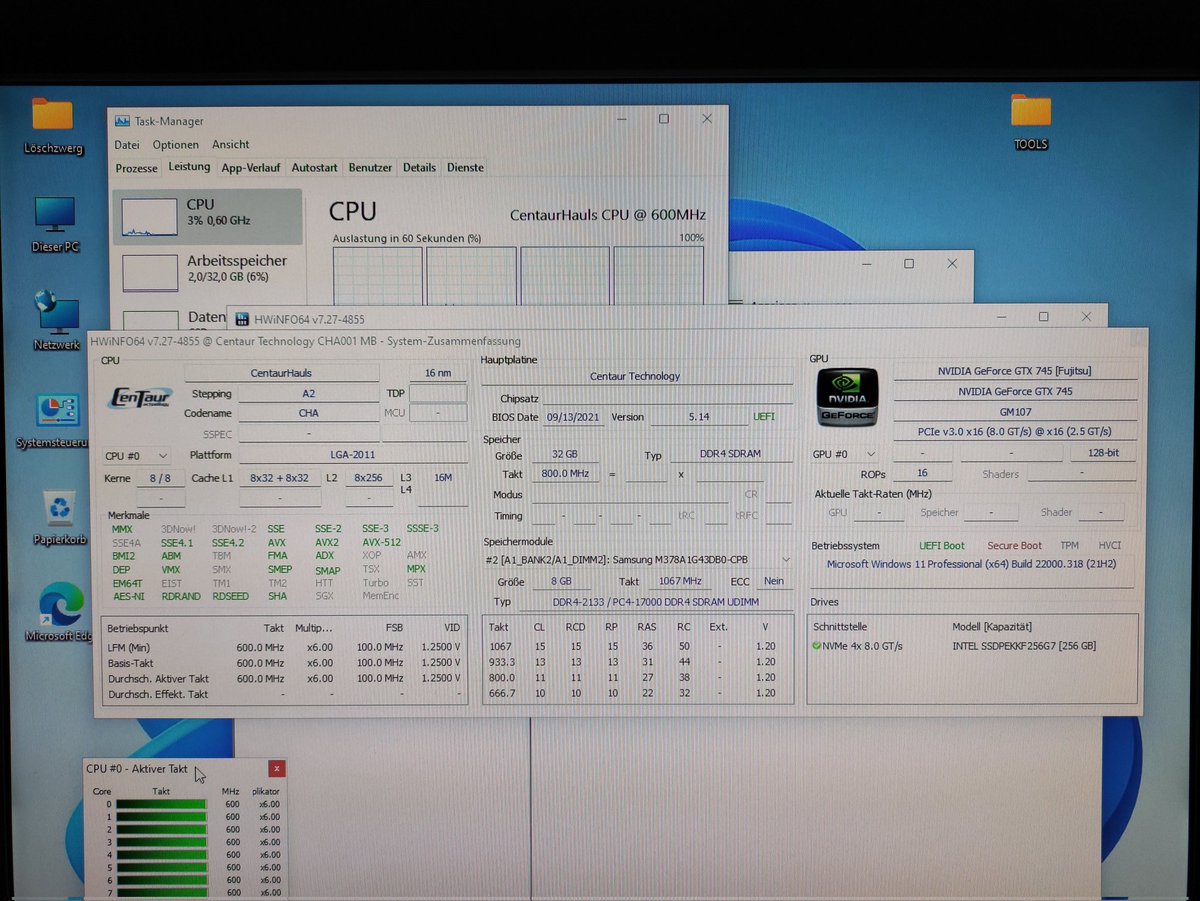Click the LFM (Min) operating point row
This screenshot has height=901, width=1200.
285,646
